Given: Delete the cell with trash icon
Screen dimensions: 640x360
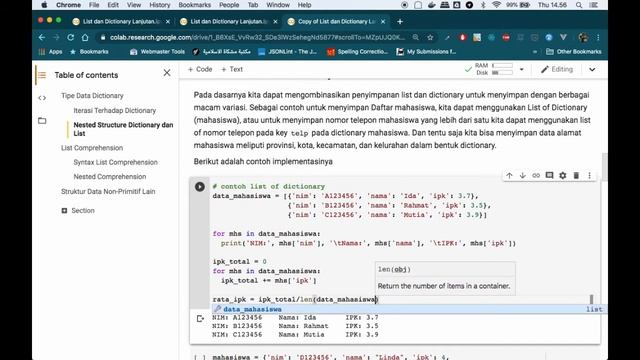Looking at the screenshot, I should click(x=576, y=176).
